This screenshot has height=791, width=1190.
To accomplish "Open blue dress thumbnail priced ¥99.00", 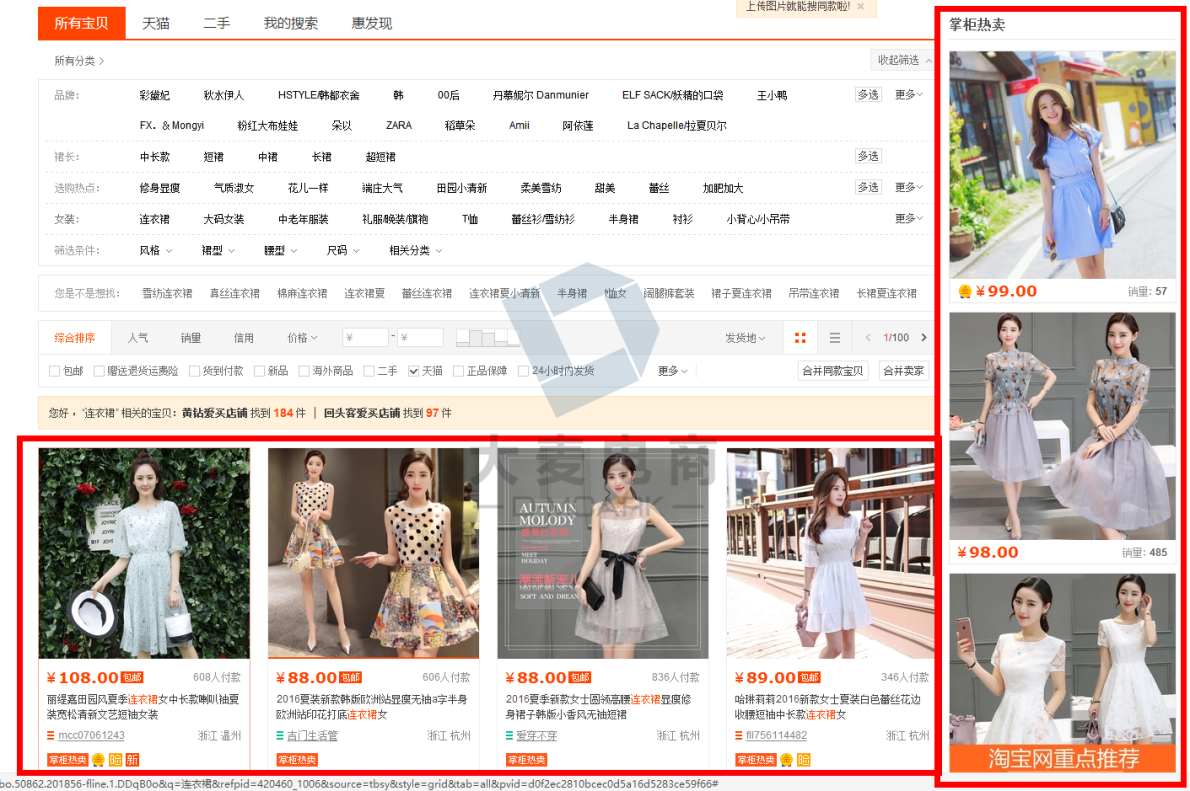I will click(1062, 165).
